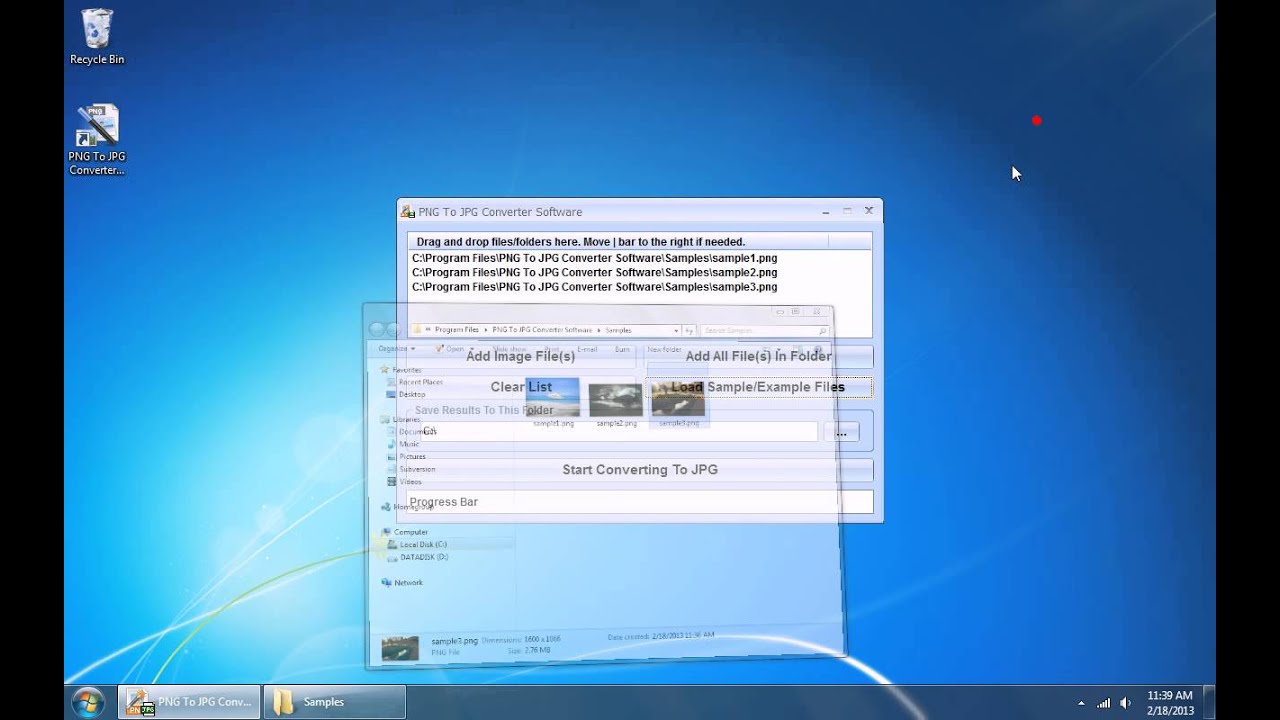Click Load Sample/Example Files button
Viewport: 1280px width, 720px height.
tap(759, 387)
